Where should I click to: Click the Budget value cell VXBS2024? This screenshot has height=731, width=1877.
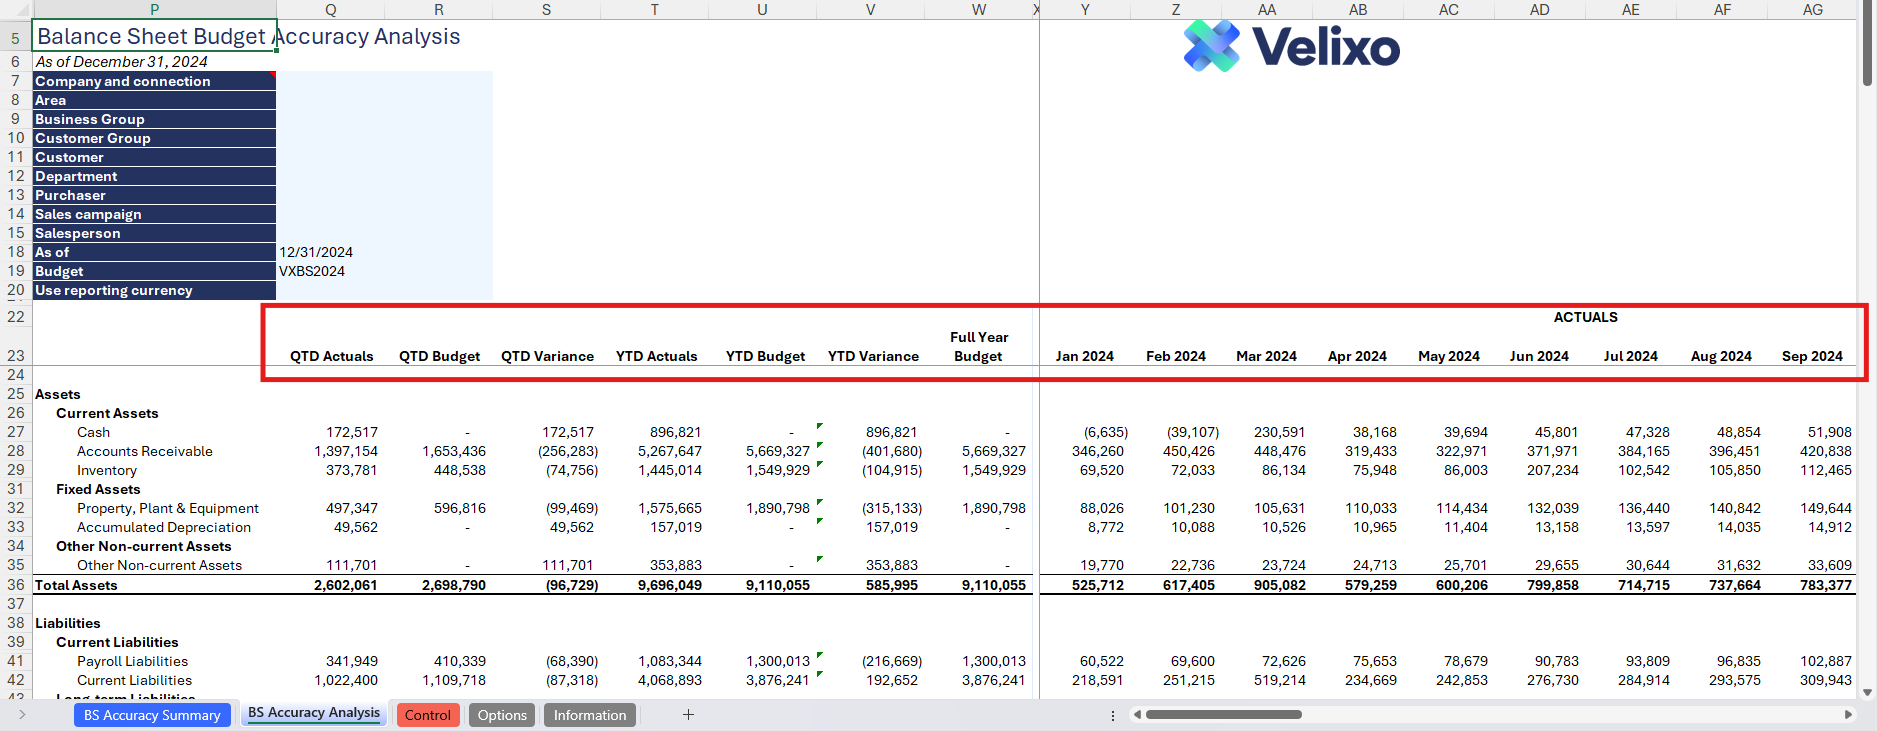tap(312, 272)
